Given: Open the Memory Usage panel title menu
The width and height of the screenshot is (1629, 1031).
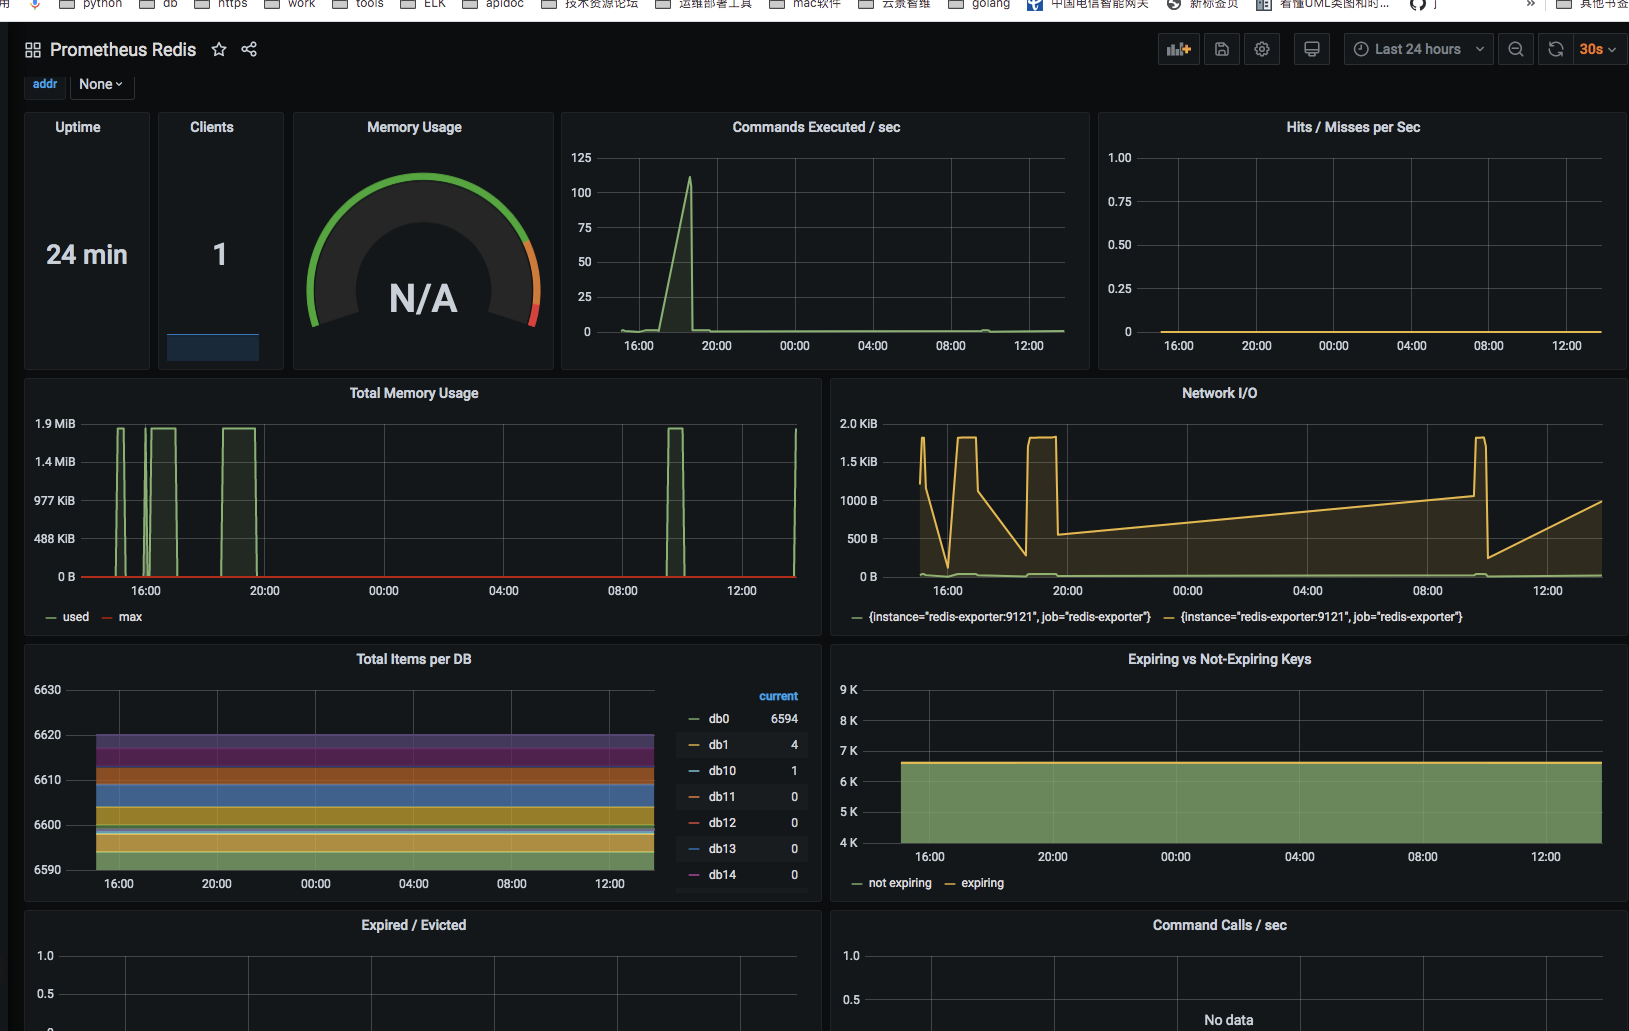Looking at the screenshot, I should click(414, 127).
